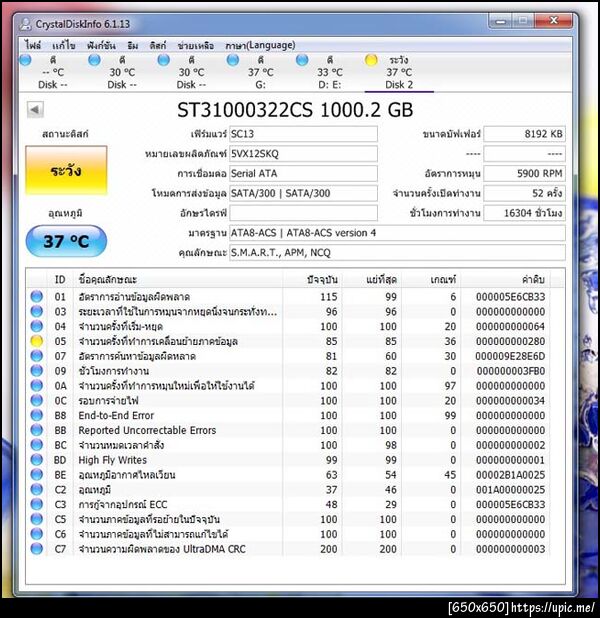
Task: Select raw value 000000000280 in row 05
Action: [511, 341]
